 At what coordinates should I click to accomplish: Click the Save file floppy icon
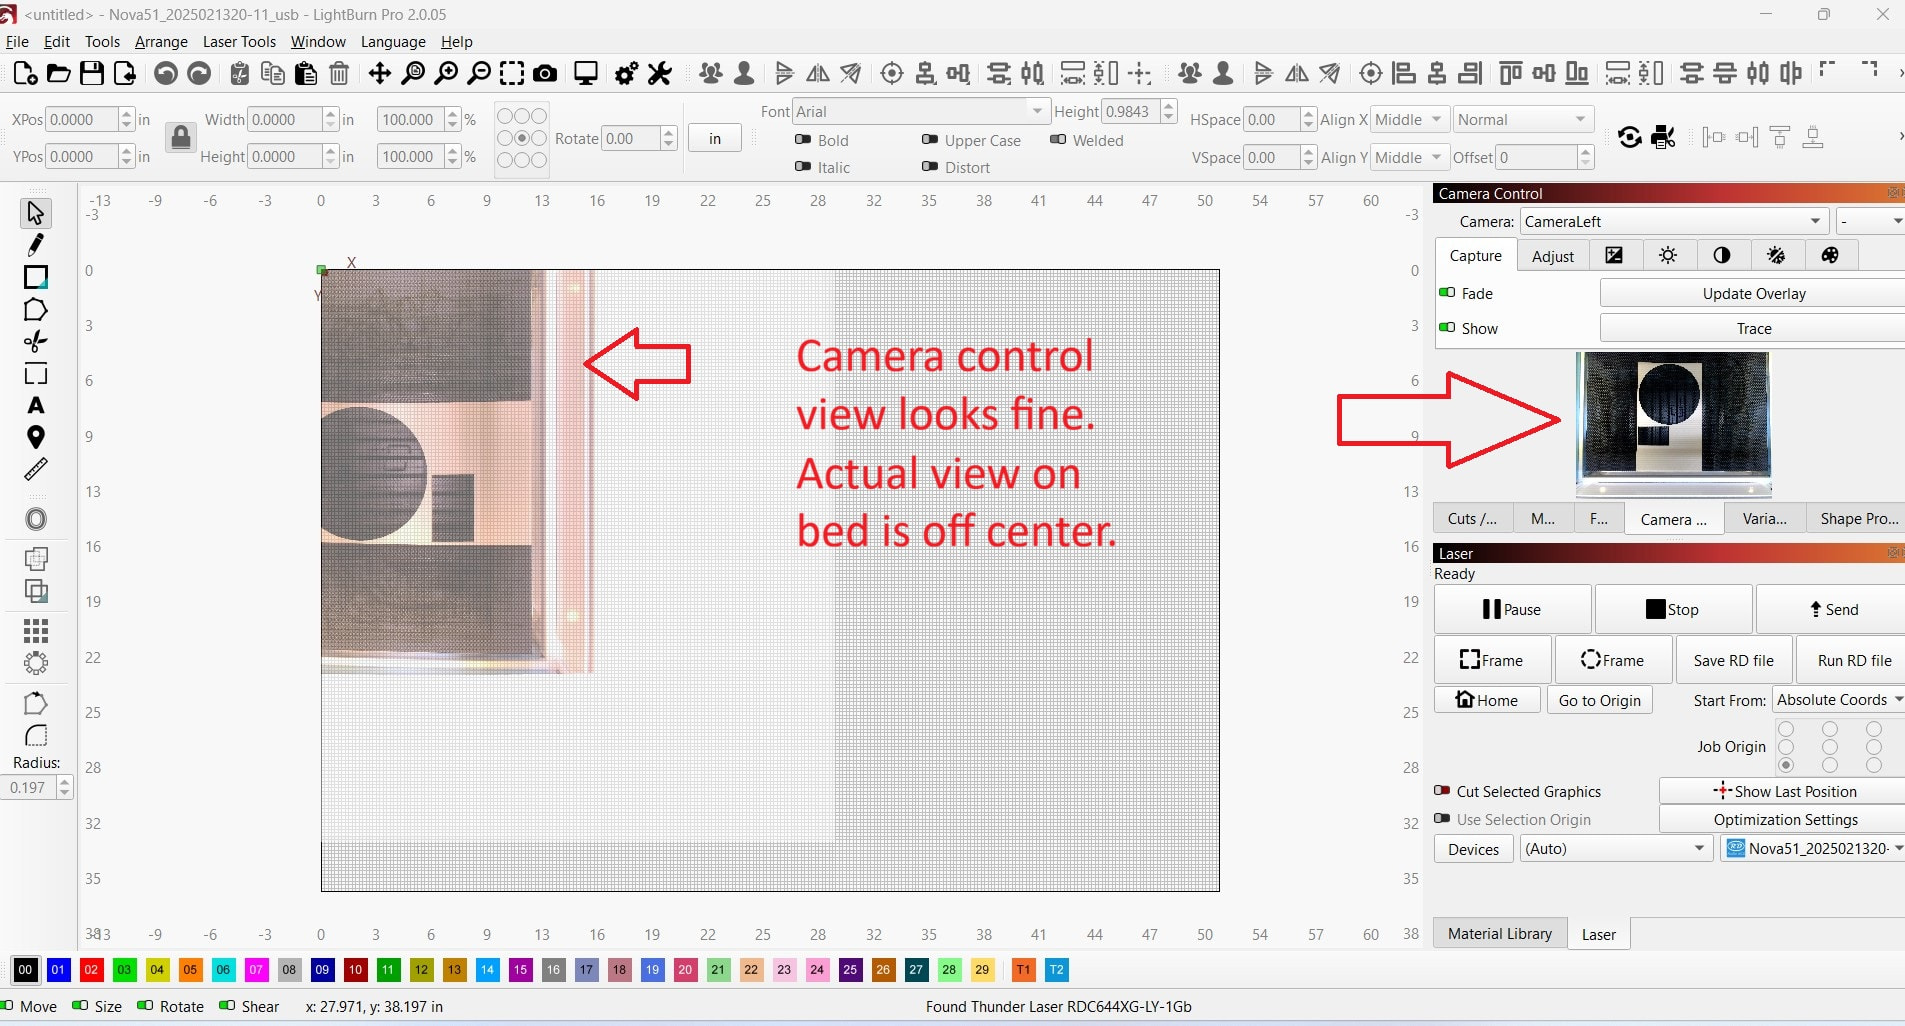tap(92, 73)
